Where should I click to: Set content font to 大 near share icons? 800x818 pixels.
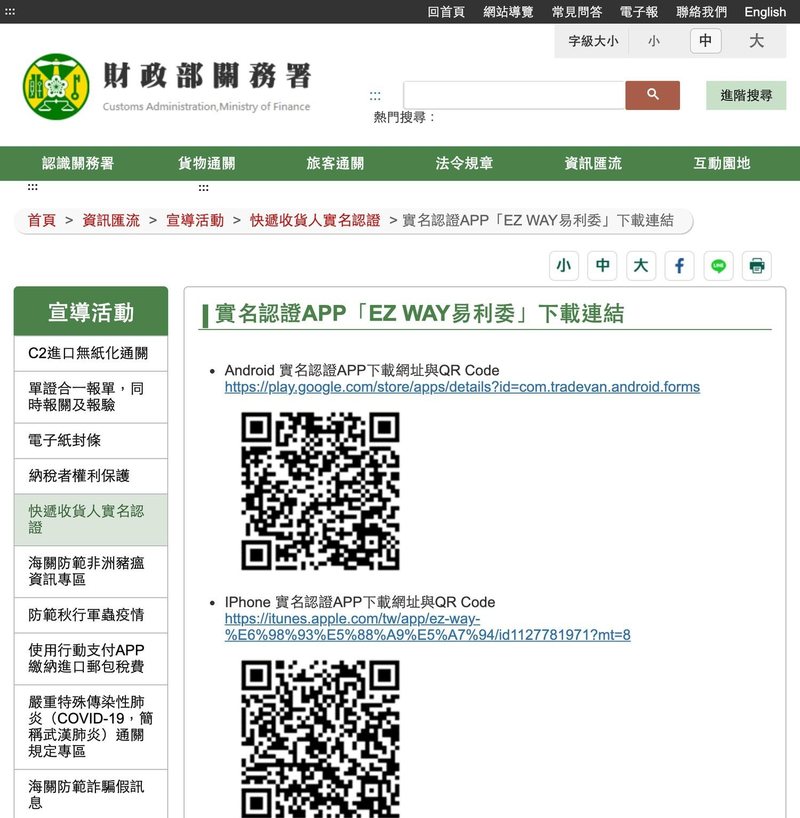point(641,266)
